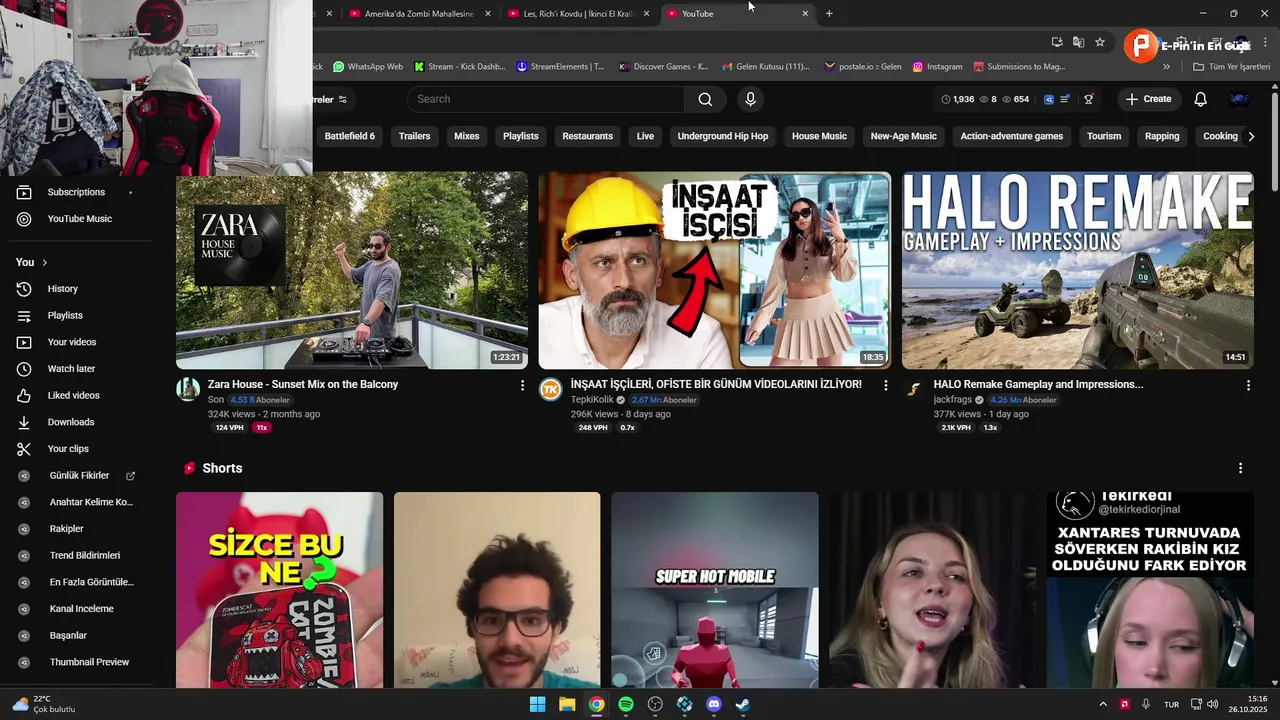Viewport: 1280px width, 720px height.
Task: Click the page vertical scrollbar
Action: 1275,140
